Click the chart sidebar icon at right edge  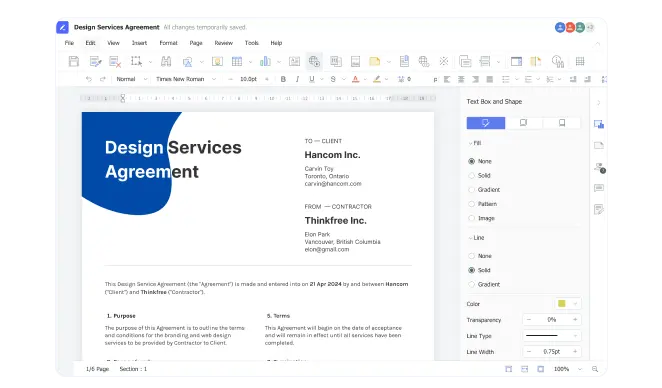[x=599, y=124]
